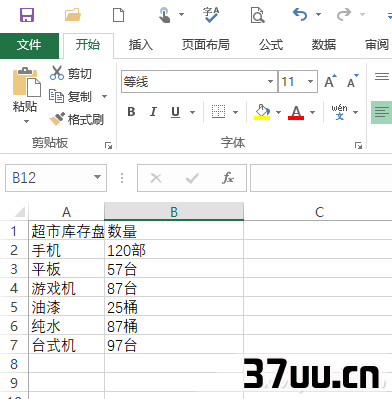392x399 pixels.
Task: Apply the yellow fill color bucket
Action: pyautogui.click(x=262, y=112)
